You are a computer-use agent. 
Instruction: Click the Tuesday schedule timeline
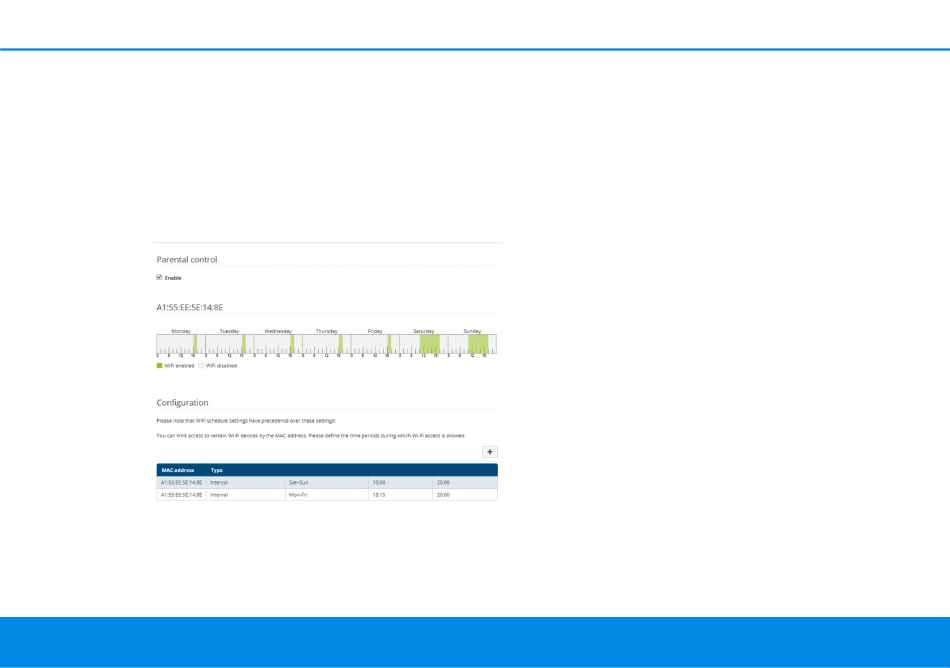230,344
